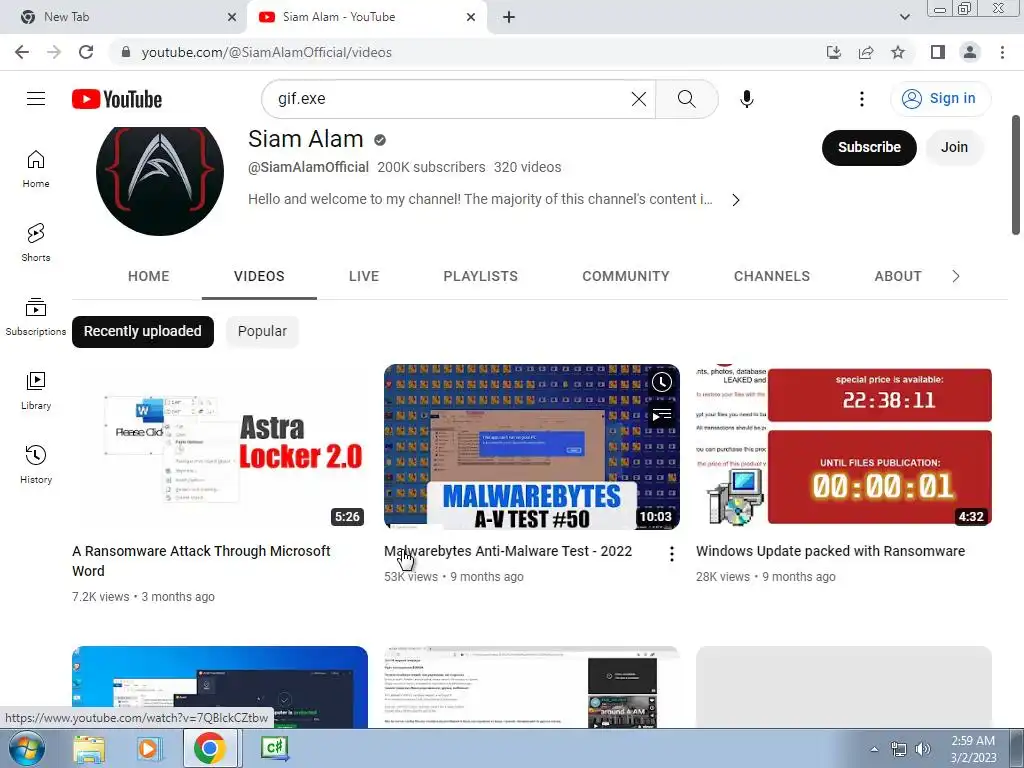Click install app icon in address bar
Viewport: 1024px width, 768px height.
coord(834,52)
